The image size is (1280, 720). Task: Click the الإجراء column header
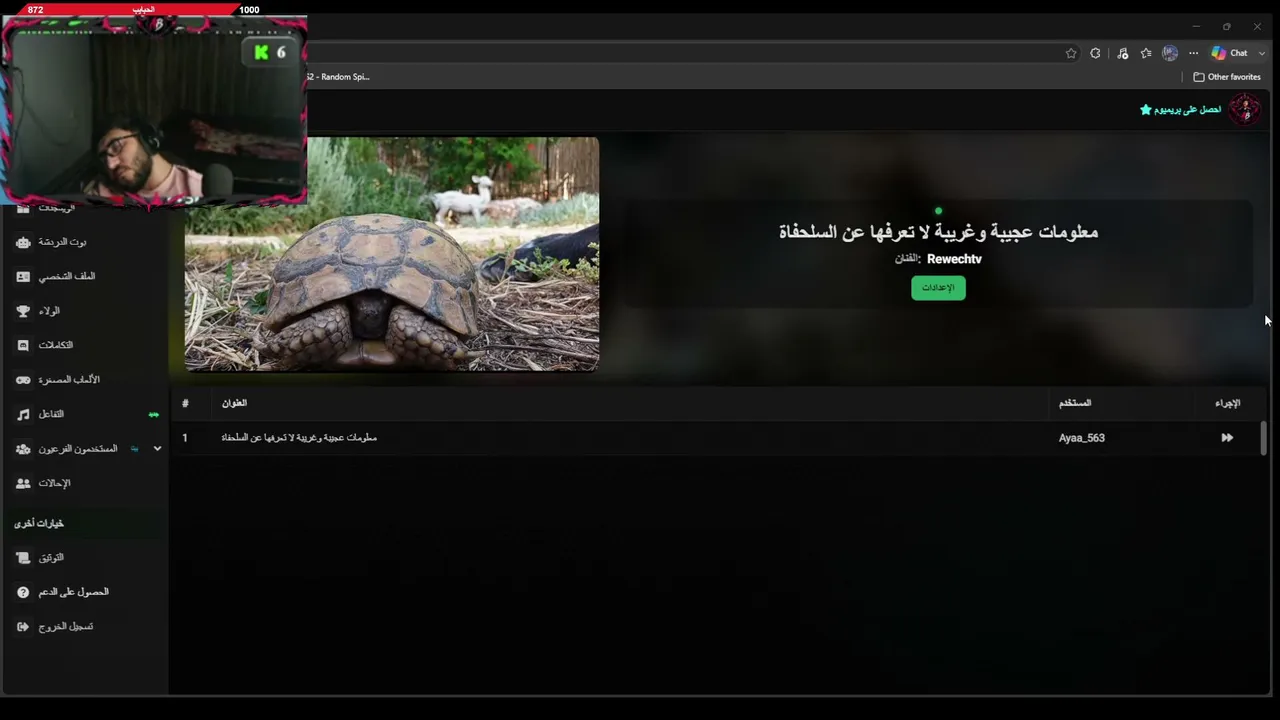pos(1228,403)
